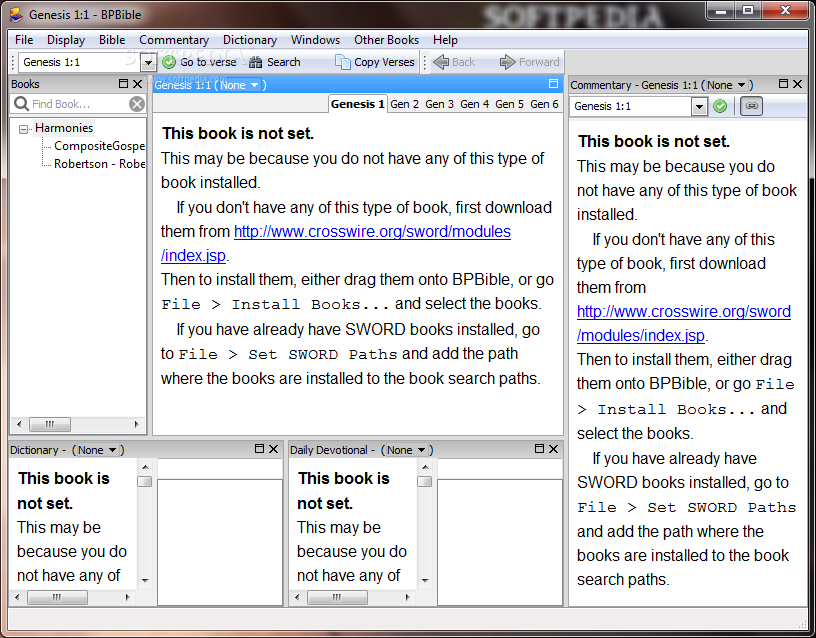Click the Commentary Genesis 1:1 reference field
816x638 pixels.
[x=631, y=107]
